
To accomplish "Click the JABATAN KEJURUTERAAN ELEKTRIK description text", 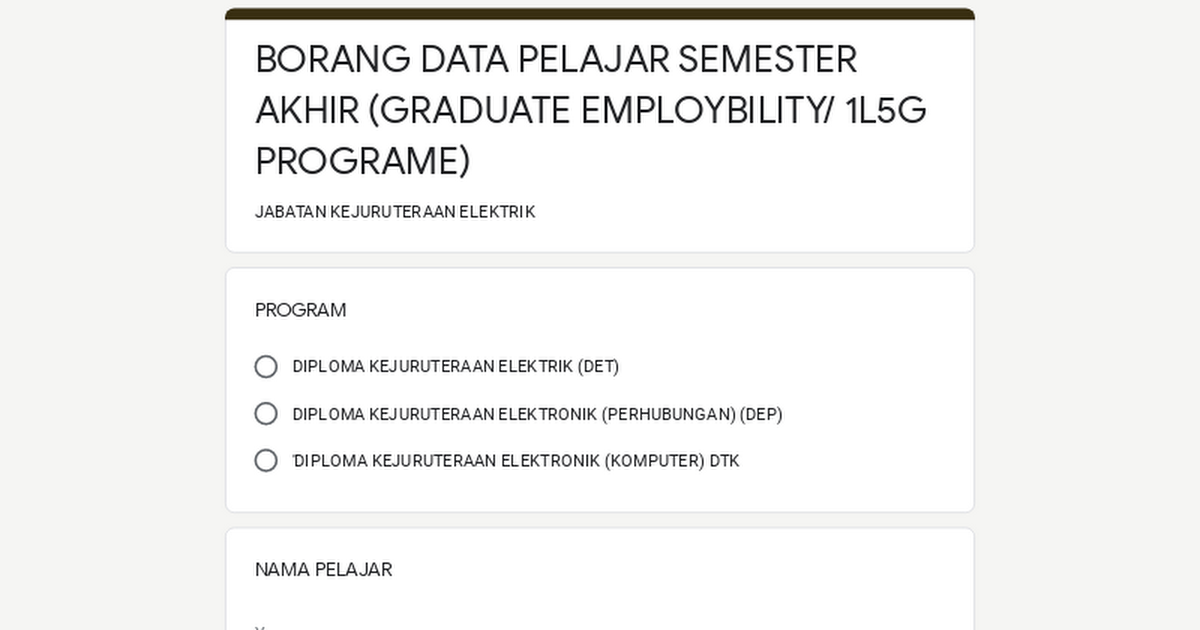I will click(395, 212).
